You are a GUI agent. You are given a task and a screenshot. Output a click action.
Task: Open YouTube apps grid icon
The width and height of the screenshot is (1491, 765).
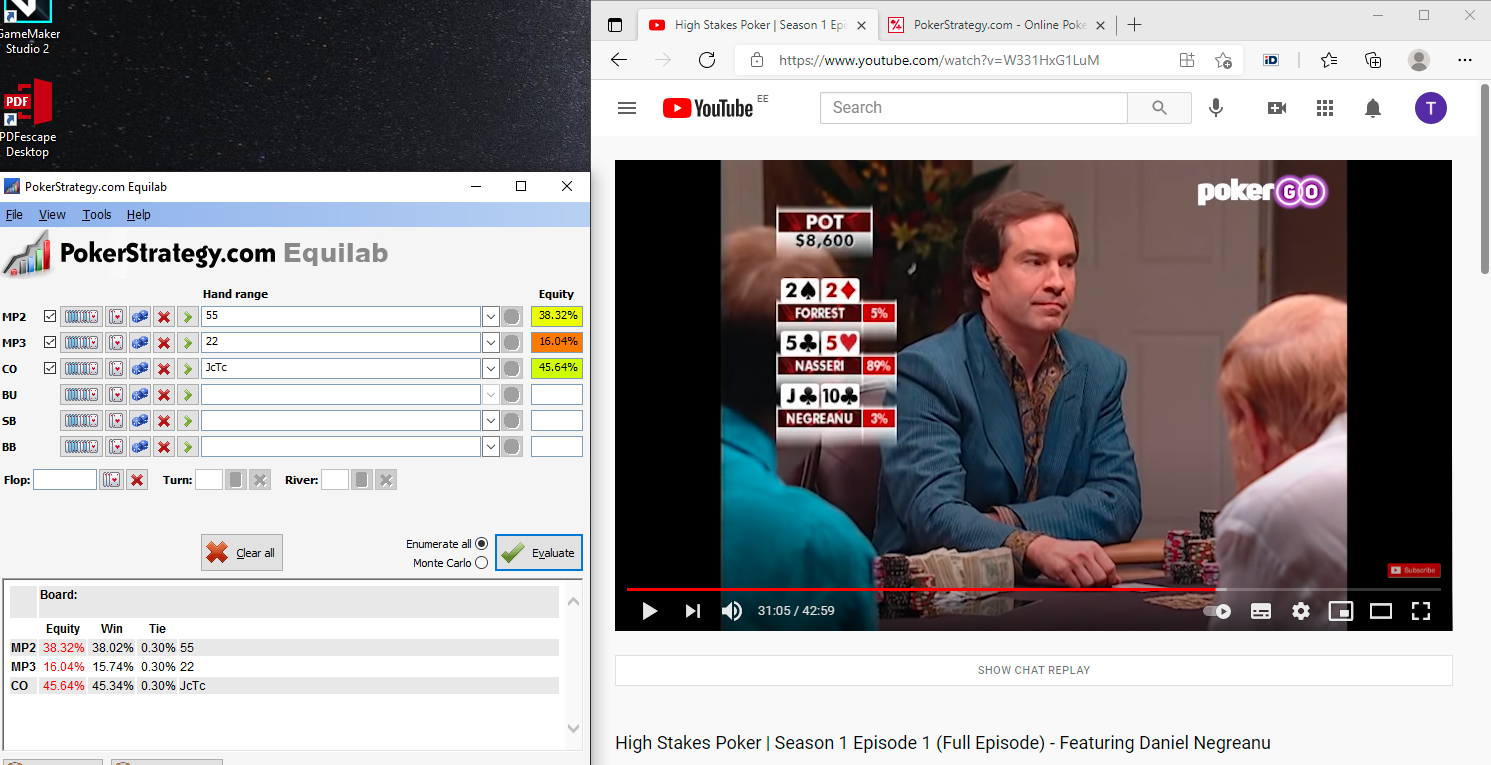[x=1325, y=108]
